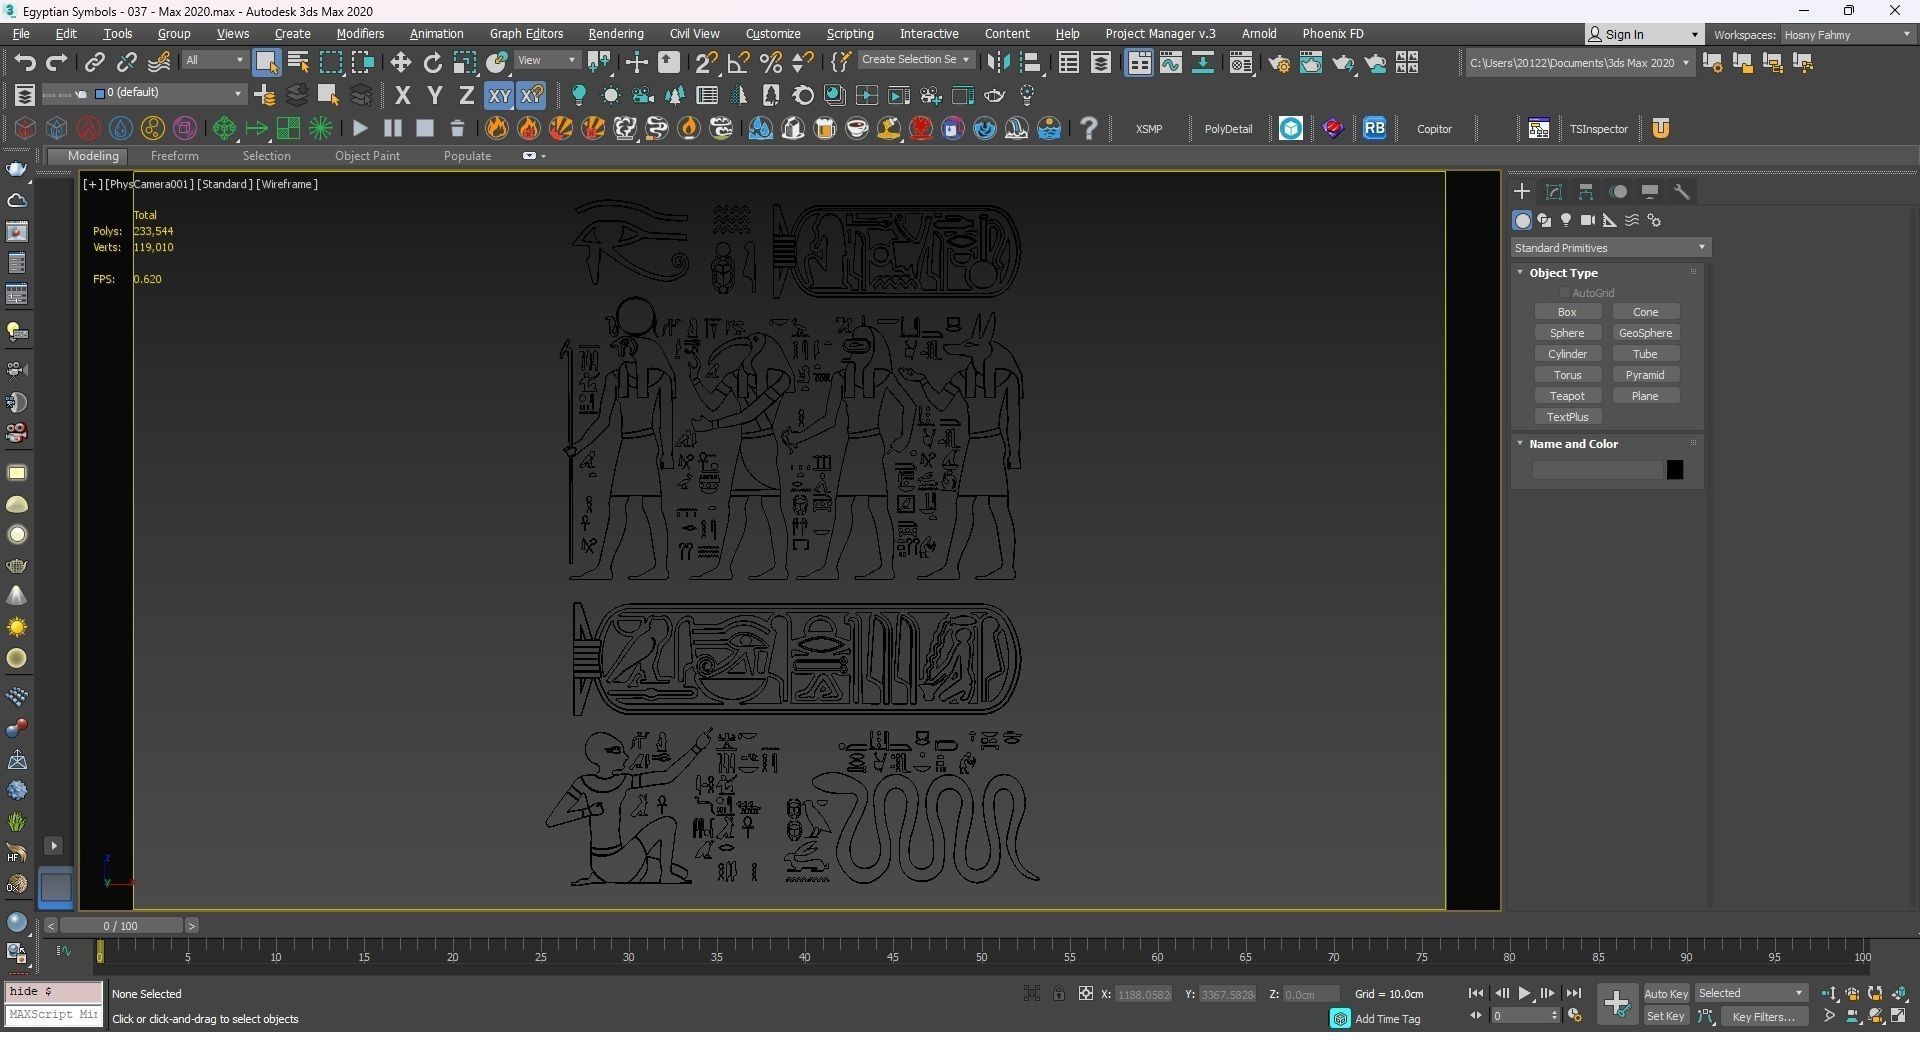Switch to the Object Paint ribbon tab

click(x=367, y=156)
